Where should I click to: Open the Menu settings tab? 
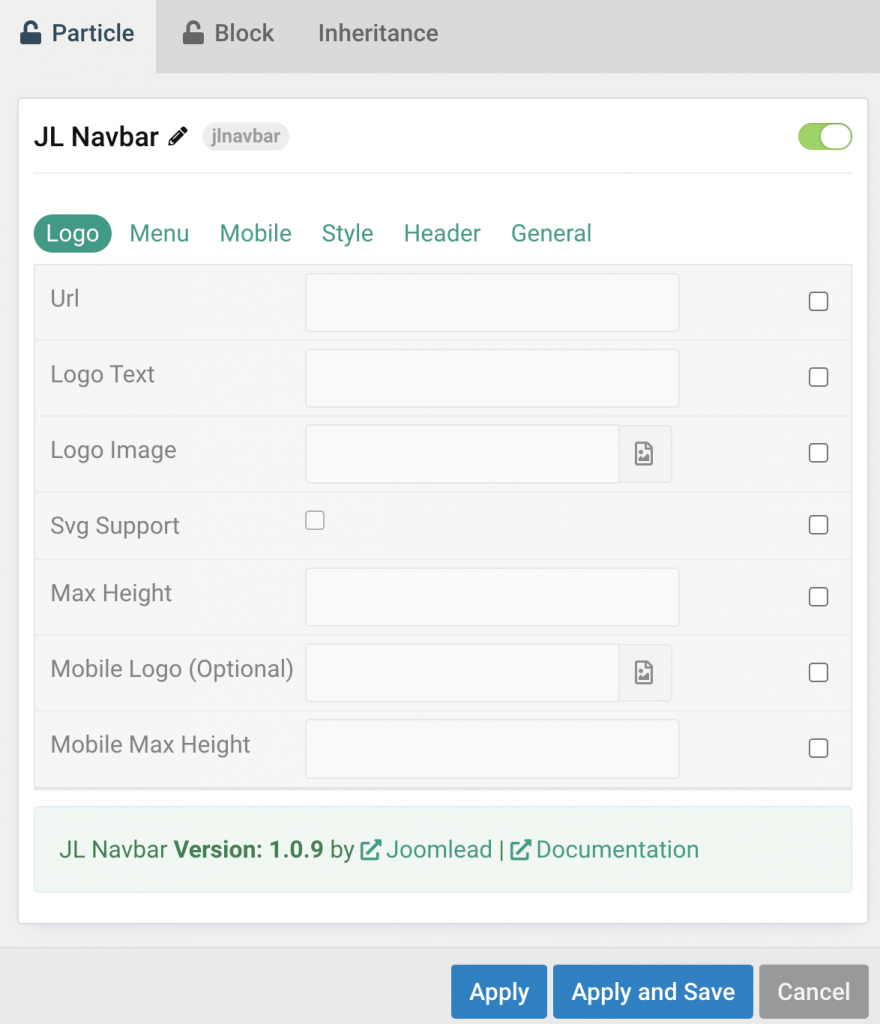pyautogui.click(x=159, y=234)
